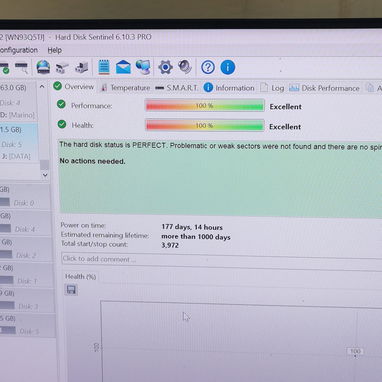Open the S.M.A.R.T. tab
The image size is (382, 382).
[177, 88]
